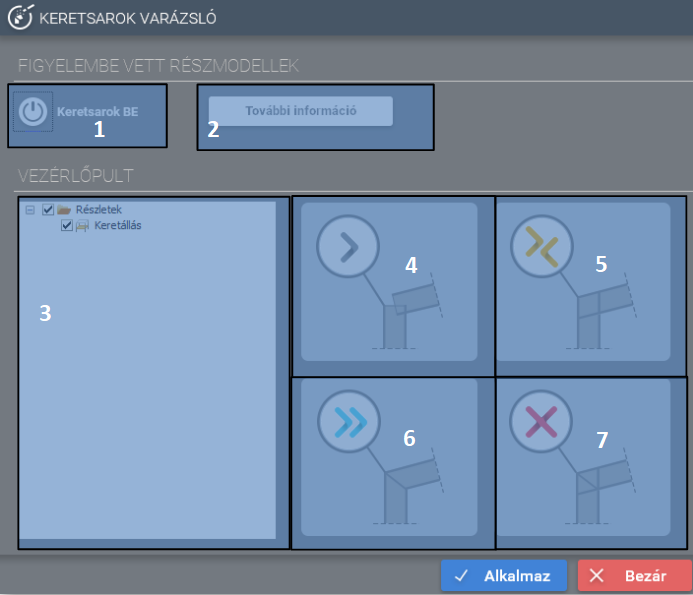Screen dimensions: 693x595
Task: Choose frame corner diagram numbered 4
Action: click(389, 282)
